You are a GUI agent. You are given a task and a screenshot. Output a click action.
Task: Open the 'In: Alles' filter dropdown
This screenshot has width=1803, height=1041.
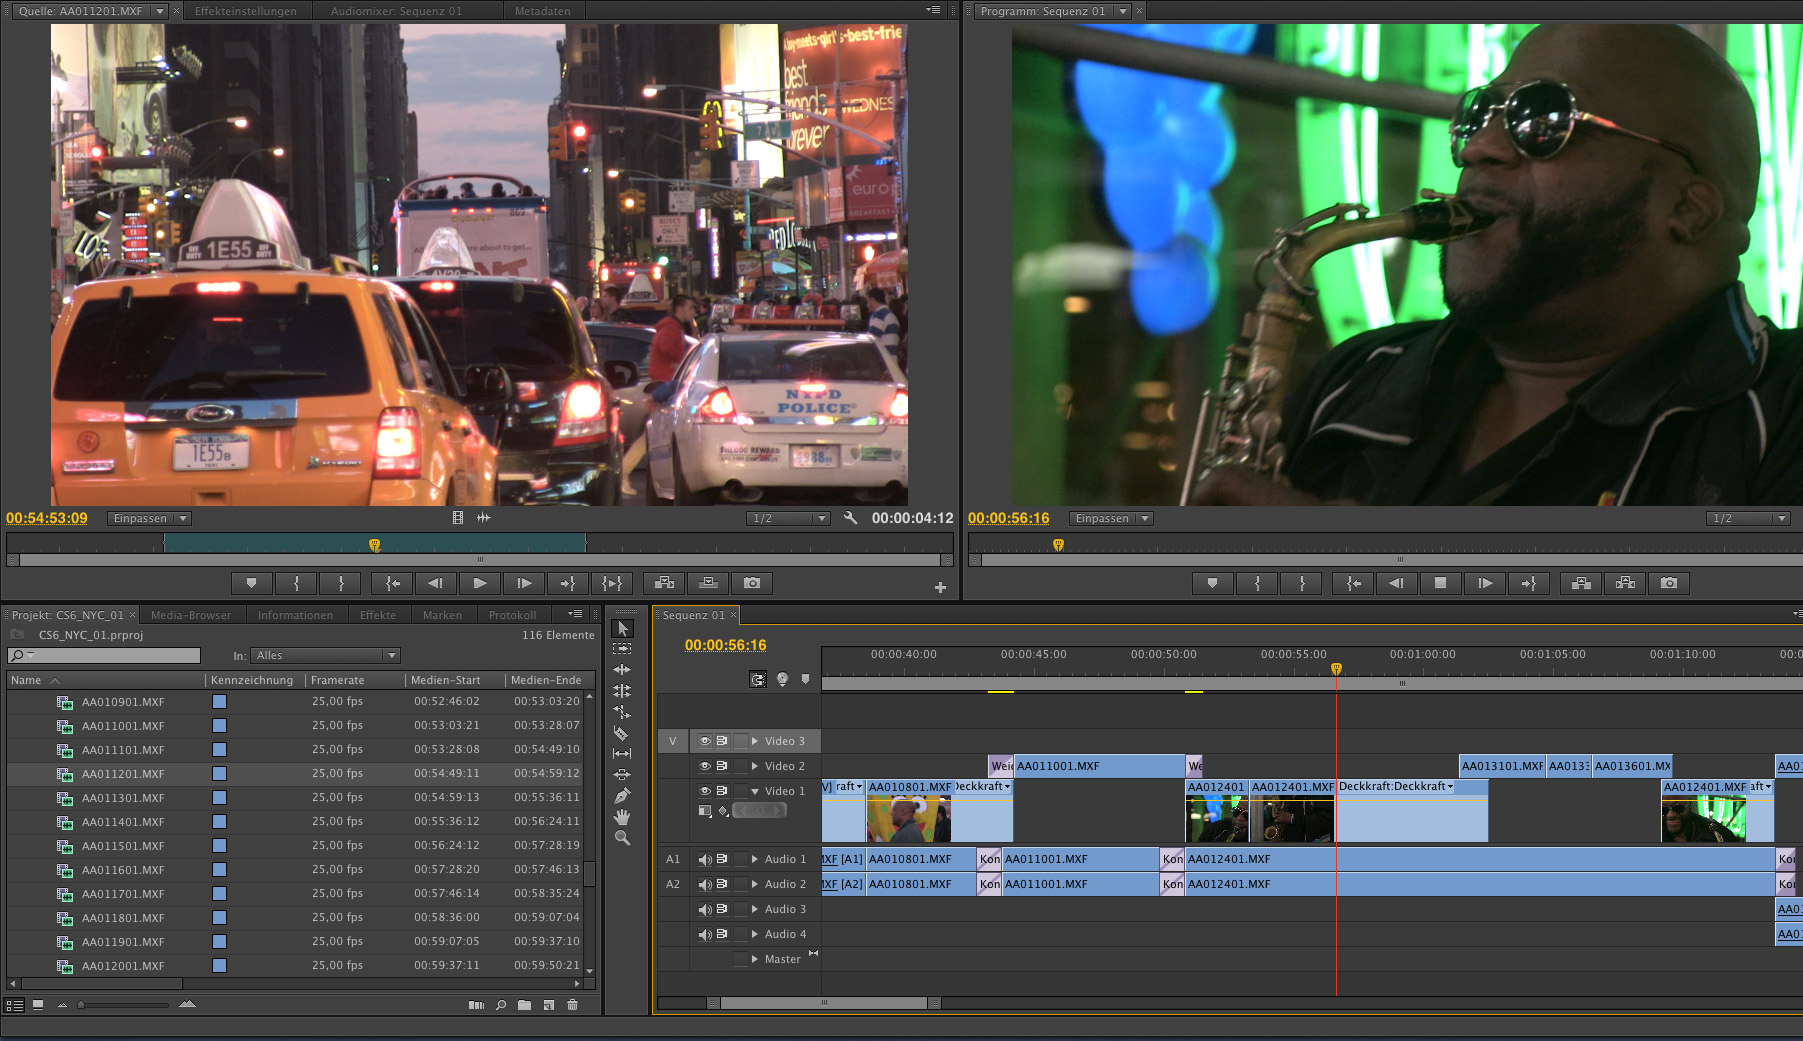pyautogui.click(x=325, y=655)
